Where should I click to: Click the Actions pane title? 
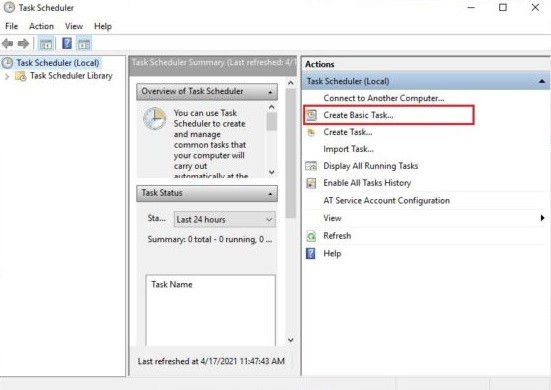tap(319, 64)
